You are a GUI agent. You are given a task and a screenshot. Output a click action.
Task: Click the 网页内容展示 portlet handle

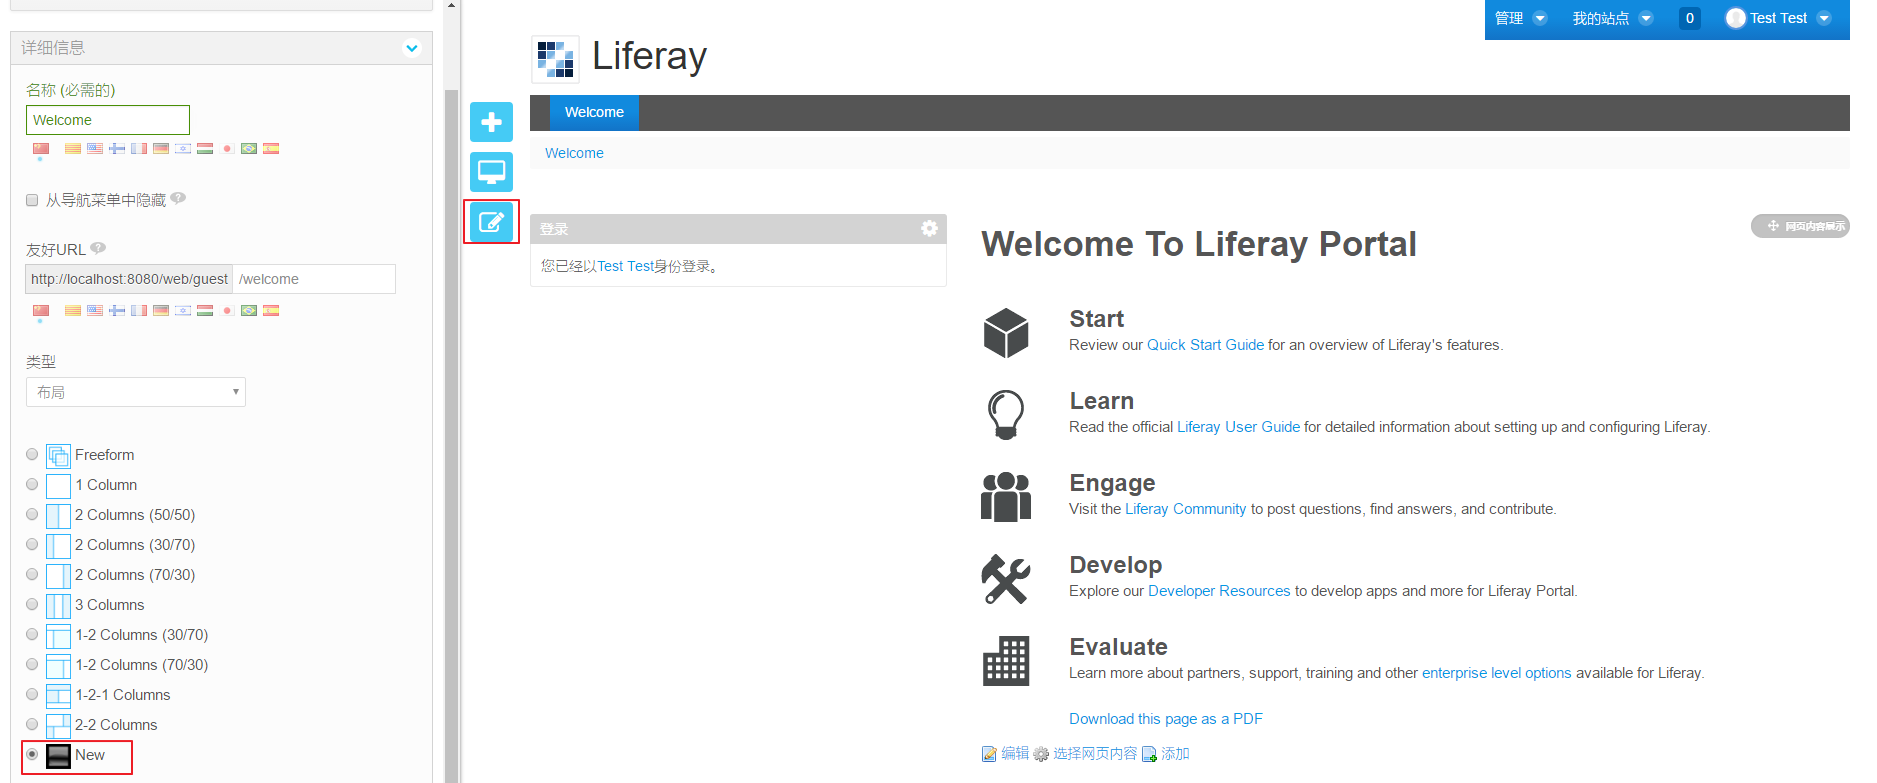click(1800, 226)
